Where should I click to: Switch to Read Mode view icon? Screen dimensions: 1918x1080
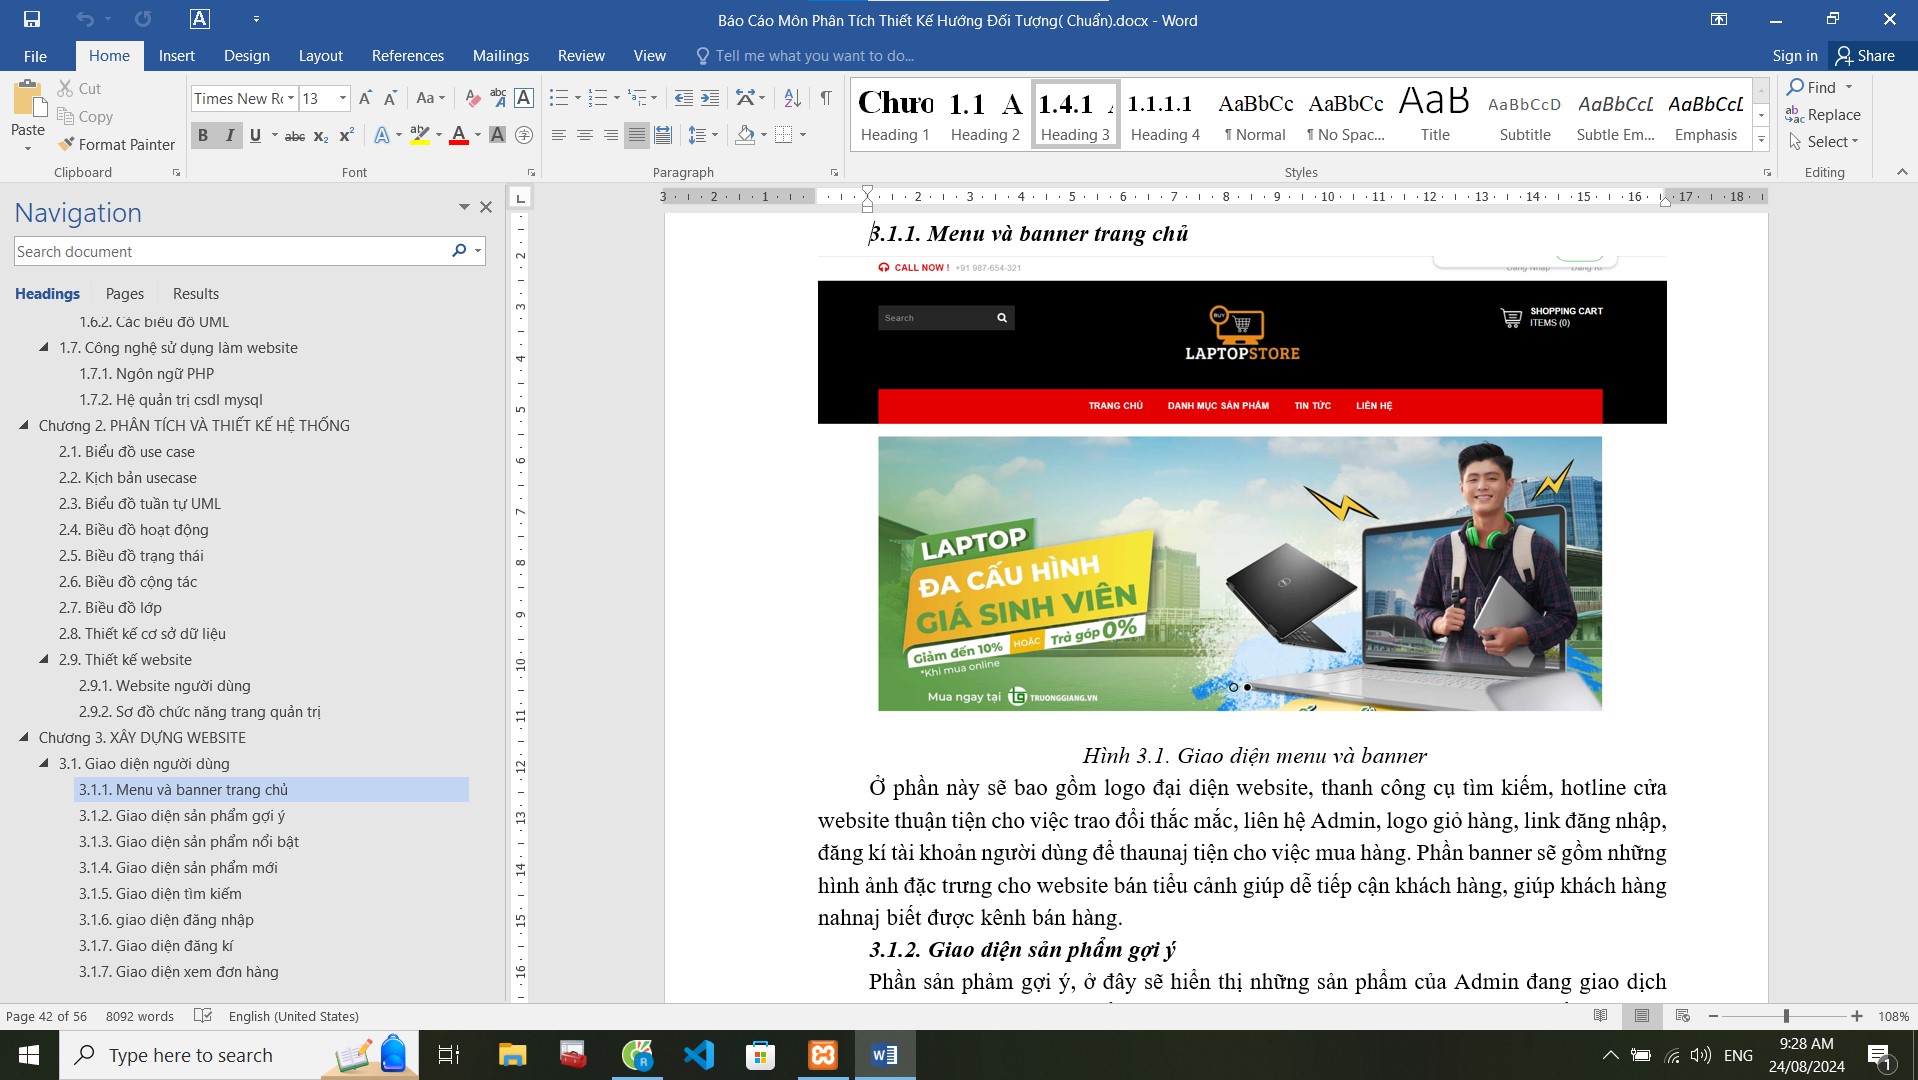point(1600,1016)
